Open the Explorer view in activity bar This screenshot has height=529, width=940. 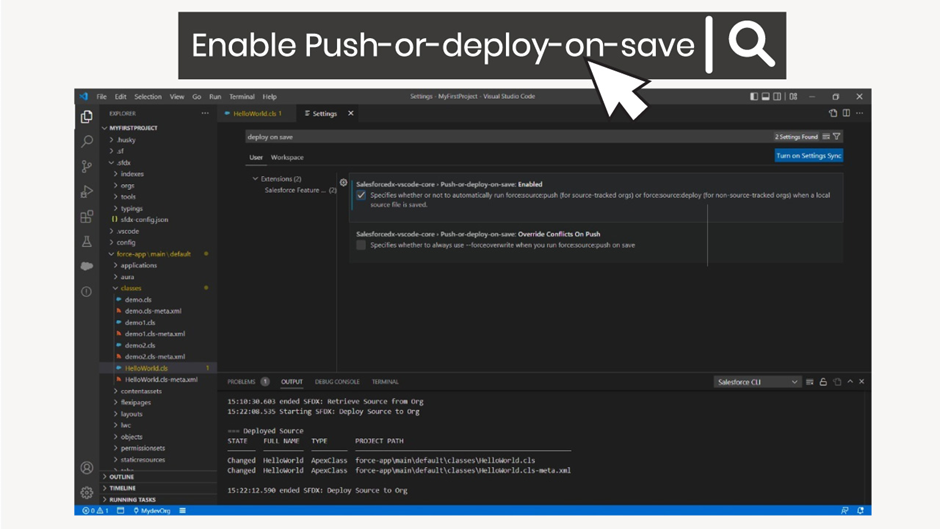(x=87, y=116)
